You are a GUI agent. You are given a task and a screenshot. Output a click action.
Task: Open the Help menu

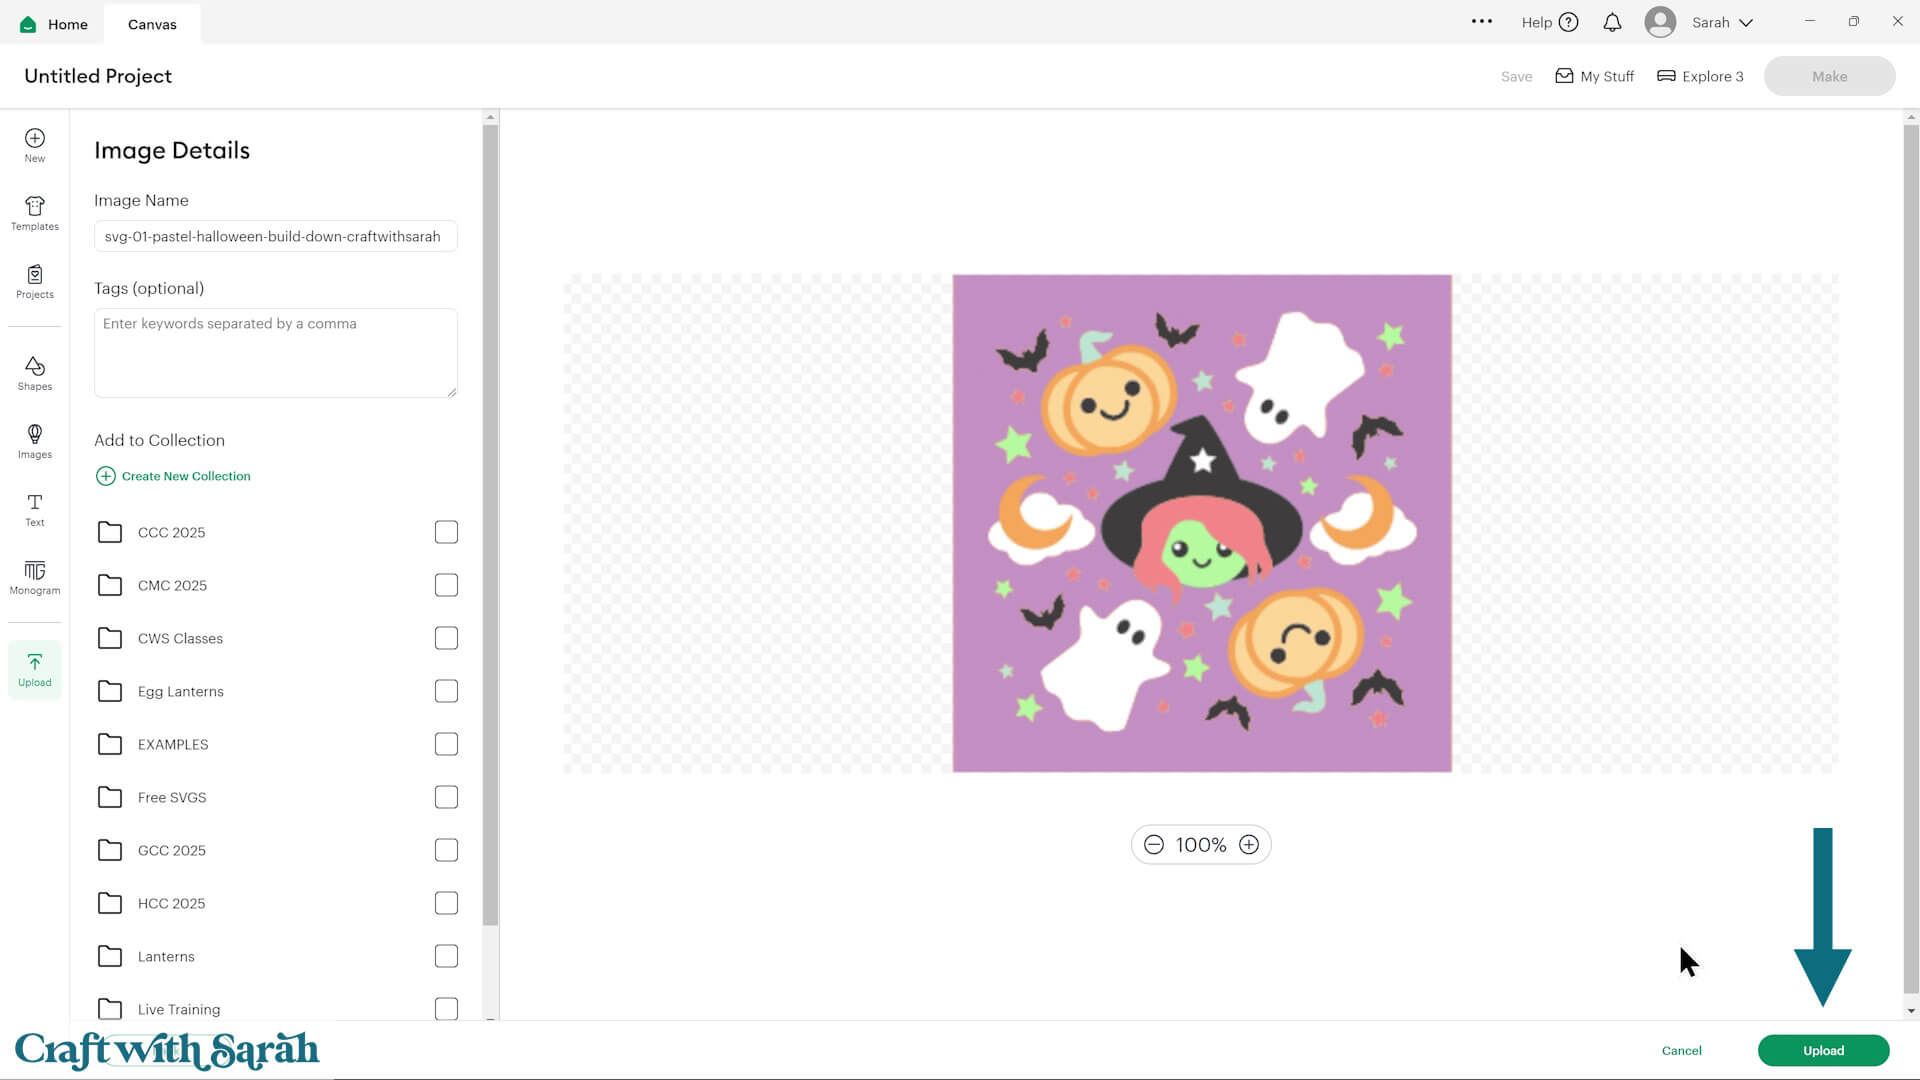(x=1549, y=22)
